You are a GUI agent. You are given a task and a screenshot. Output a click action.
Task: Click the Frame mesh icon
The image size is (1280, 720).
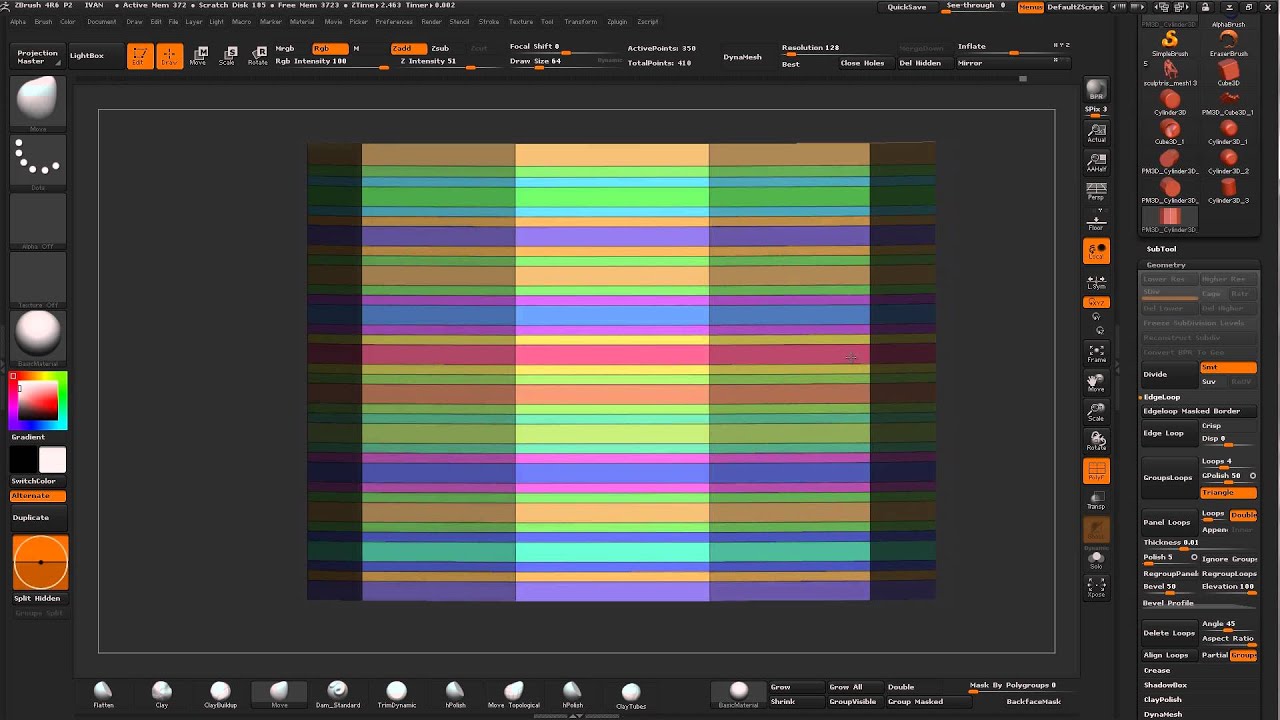(1096, 354)
